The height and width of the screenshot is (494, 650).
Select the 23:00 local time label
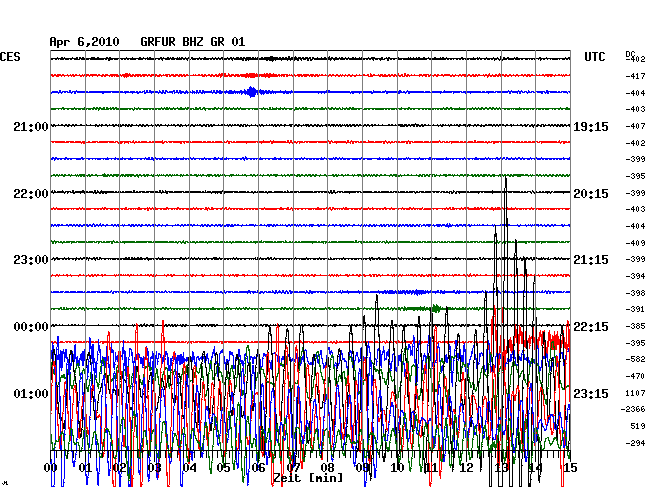(x=31, y=260)
